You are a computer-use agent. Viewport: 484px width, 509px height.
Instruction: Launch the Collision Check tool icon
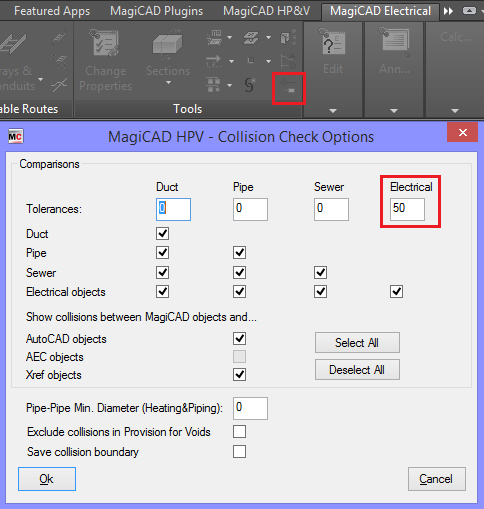[288, 87]
